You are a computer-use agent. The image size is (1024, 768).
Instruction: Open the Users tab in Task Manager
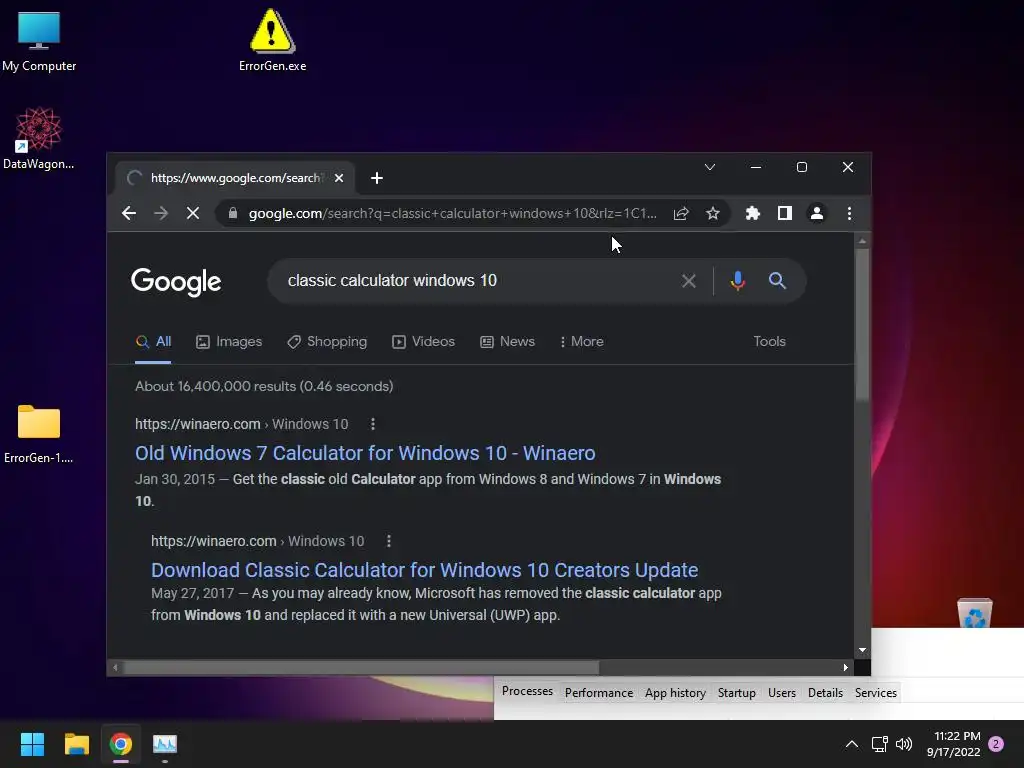782,693
